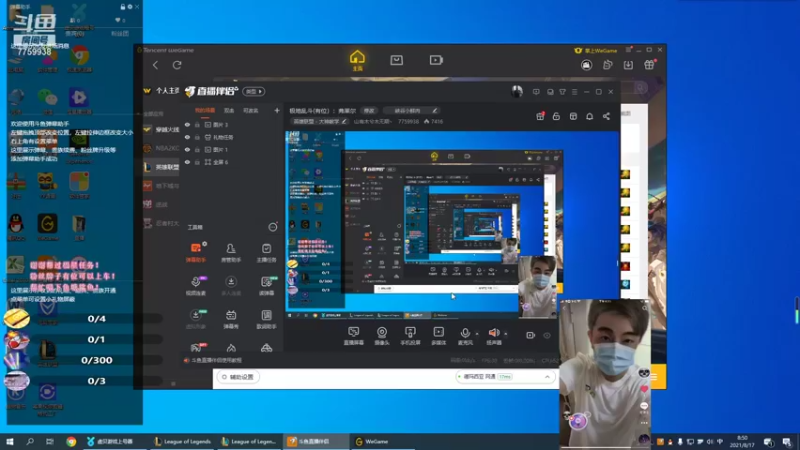Viewport: 800px width, 450px height.
Task: Expand speaker options arrow
Action: pyautogui.click(x=506, y=334)
